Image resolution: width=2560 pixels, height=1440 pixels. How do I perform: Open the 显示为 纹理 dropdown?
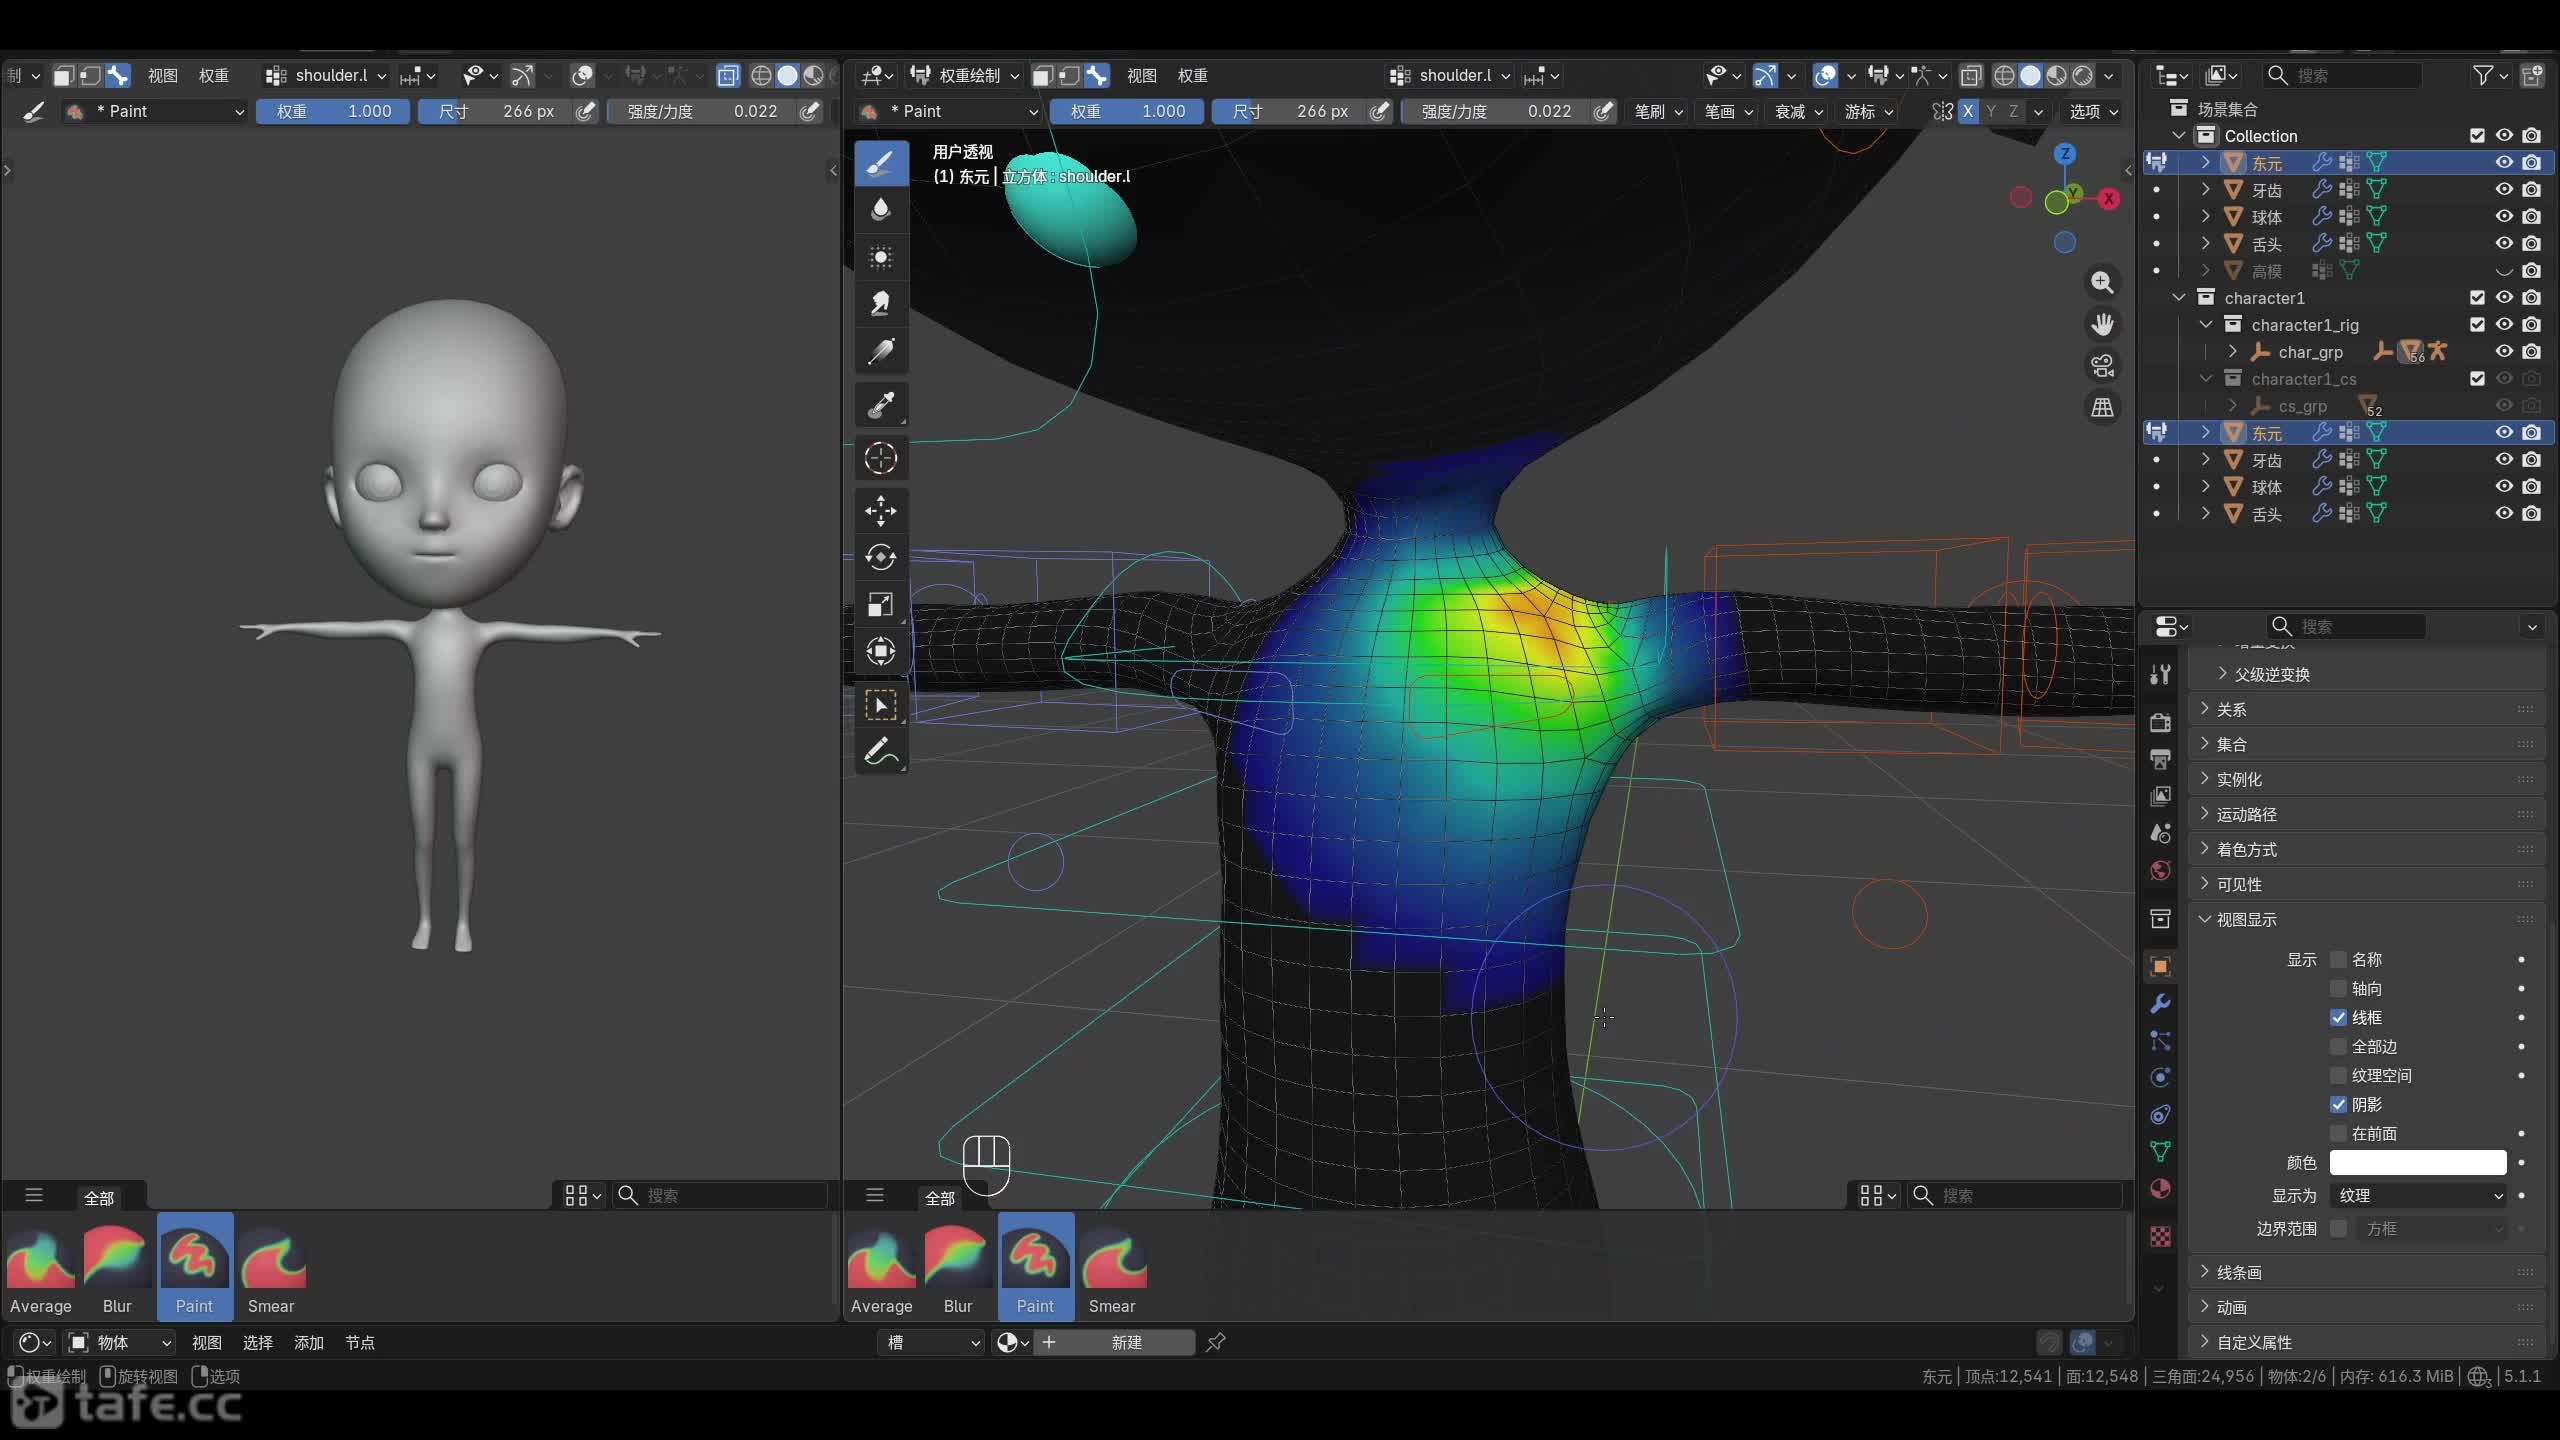tap(2418, 1196)
